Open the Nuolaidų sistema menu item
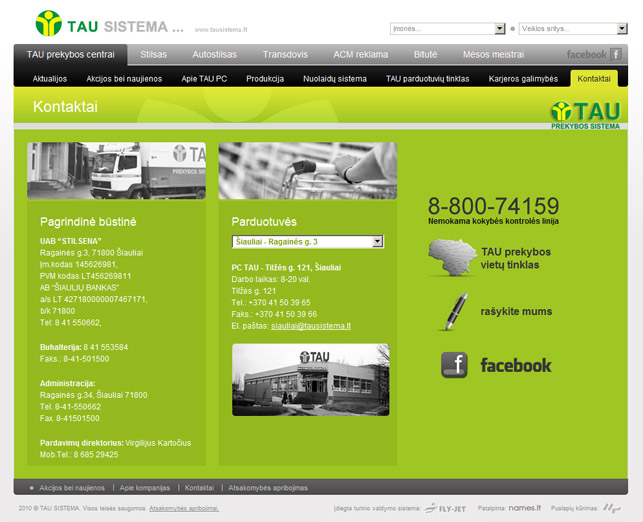This screenshot has width=643, height=522. pos(335,79)
